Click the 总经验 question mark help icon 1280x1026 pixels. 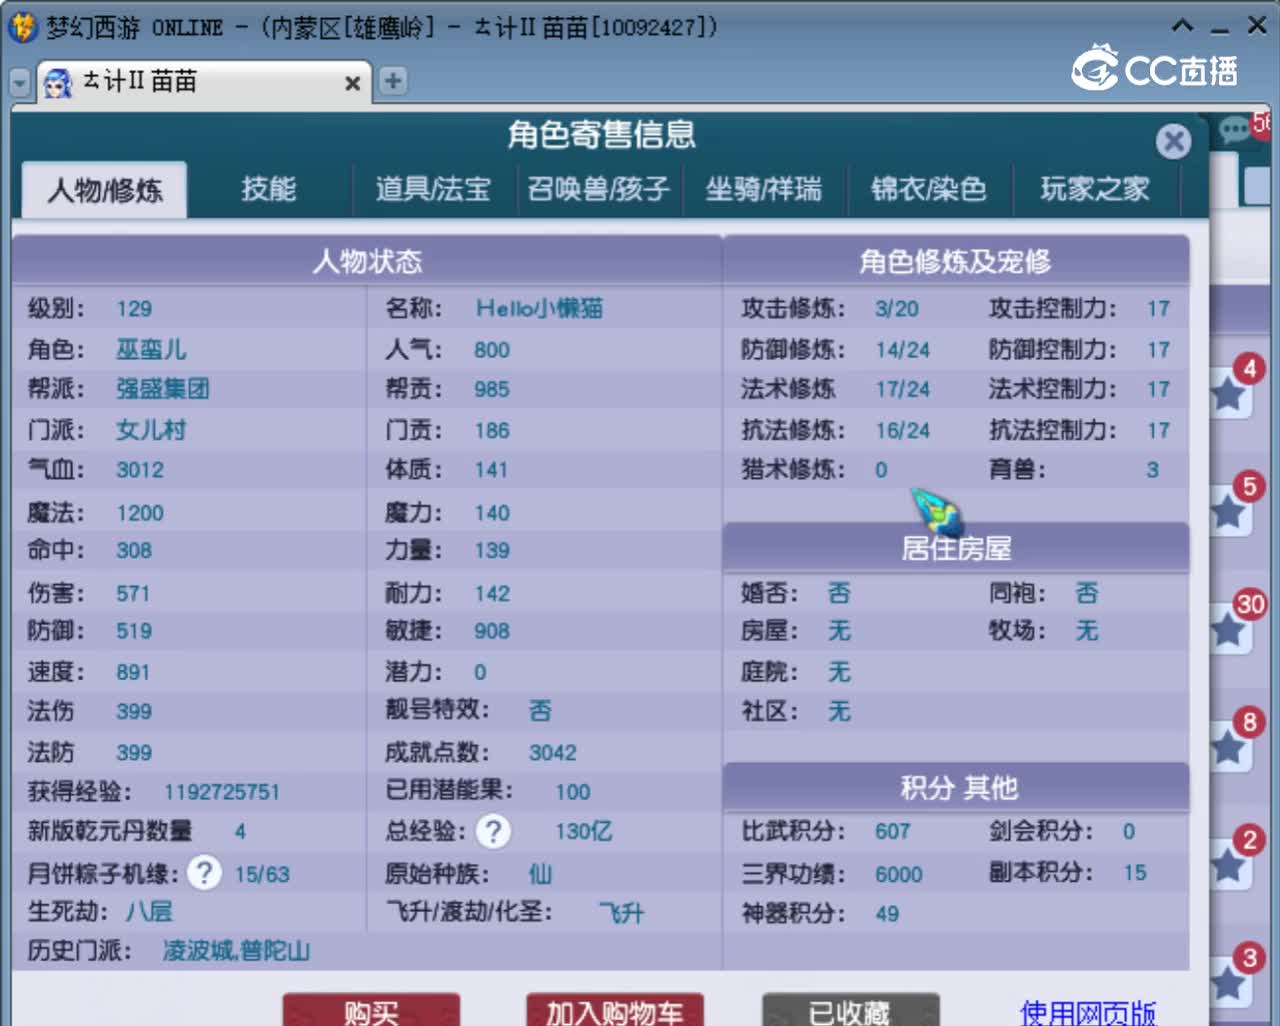point(494,831)
